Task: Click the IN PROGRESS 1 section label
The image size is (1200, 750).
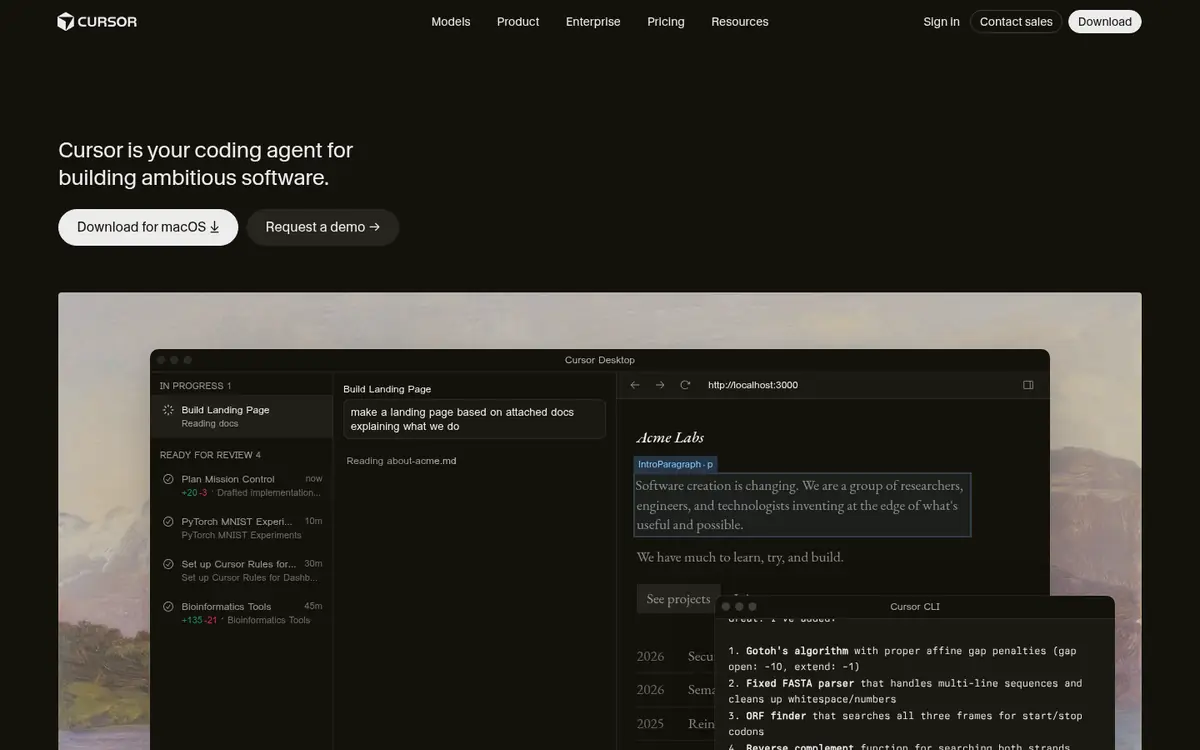Action: tap(195, 386)
